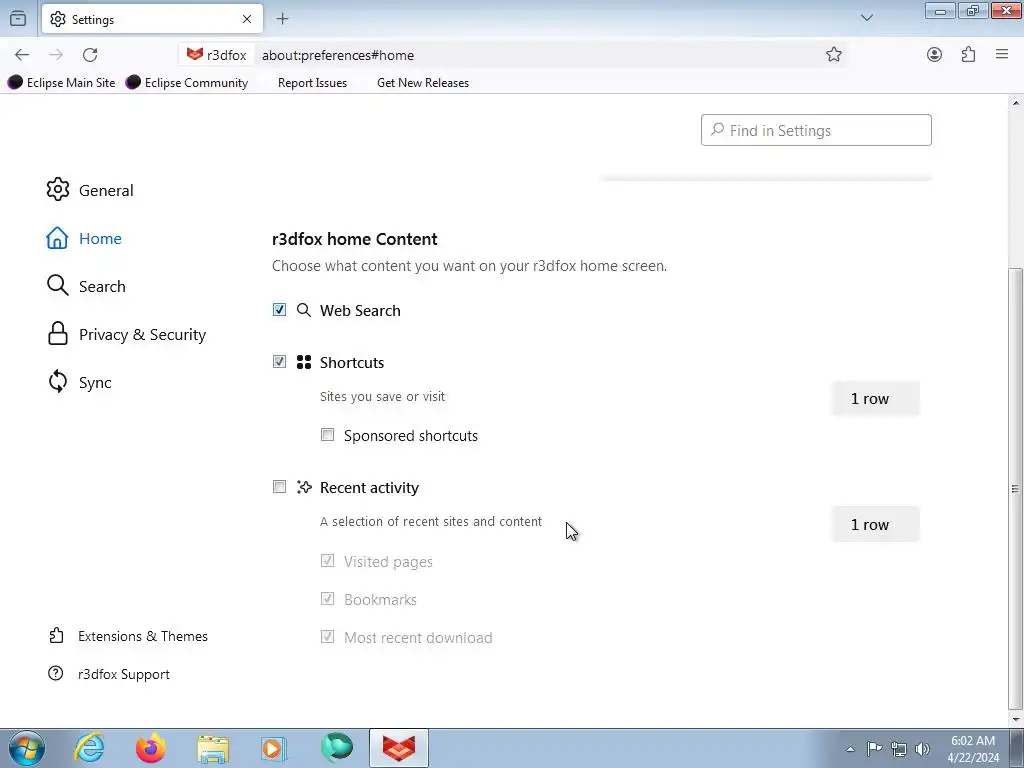Viewport: 1024px width, 768px height.
Task: Open the Sync settings category
Action: click(79, 382)
